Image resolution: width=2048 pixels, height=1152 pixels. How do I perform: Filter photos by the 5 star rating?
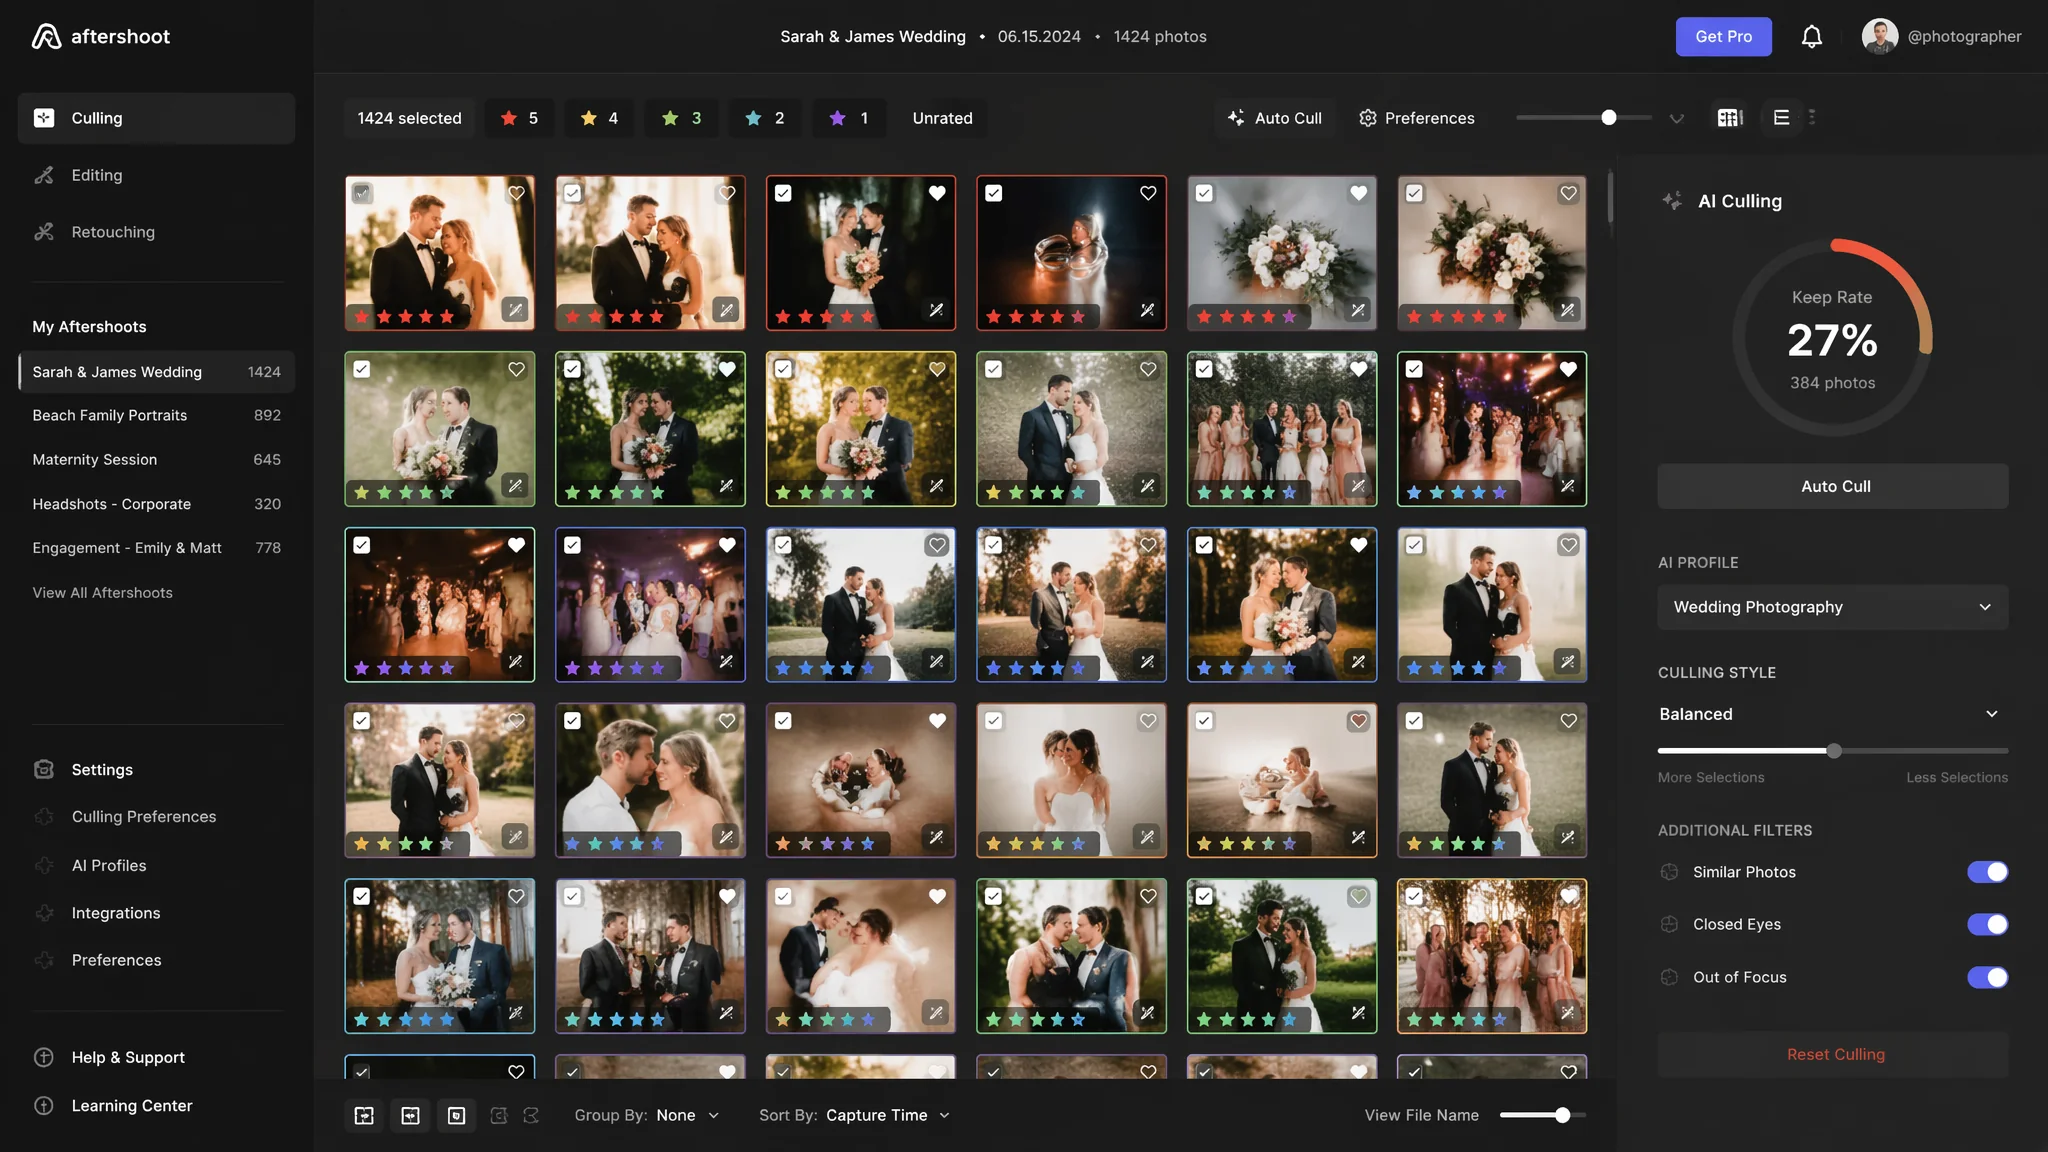(519, 118)
